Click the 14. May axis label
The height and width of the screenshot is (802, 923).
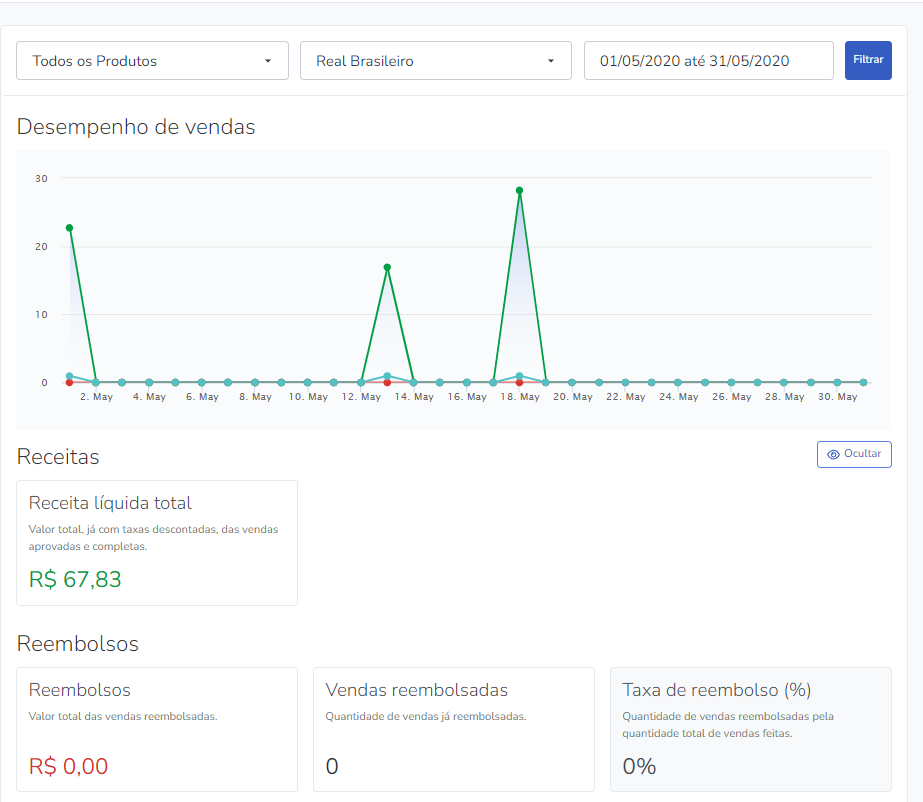pos(414,397)
